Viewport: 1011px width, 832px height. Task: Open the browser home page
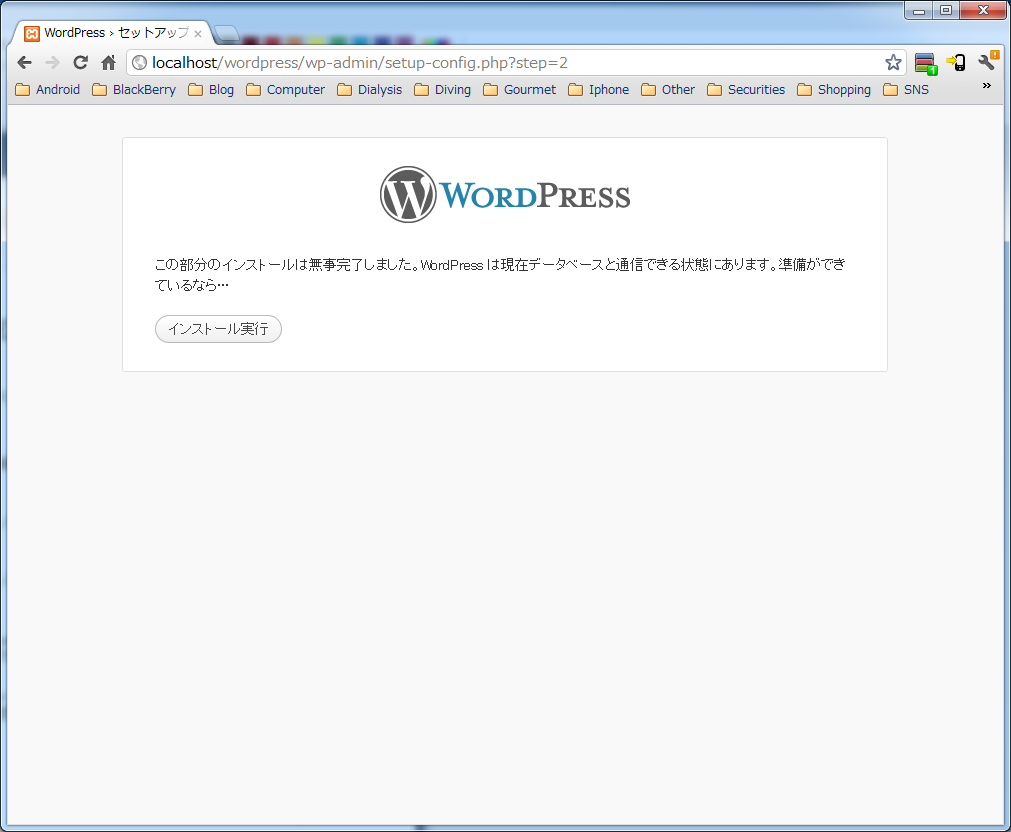click(x=108, y=63)
